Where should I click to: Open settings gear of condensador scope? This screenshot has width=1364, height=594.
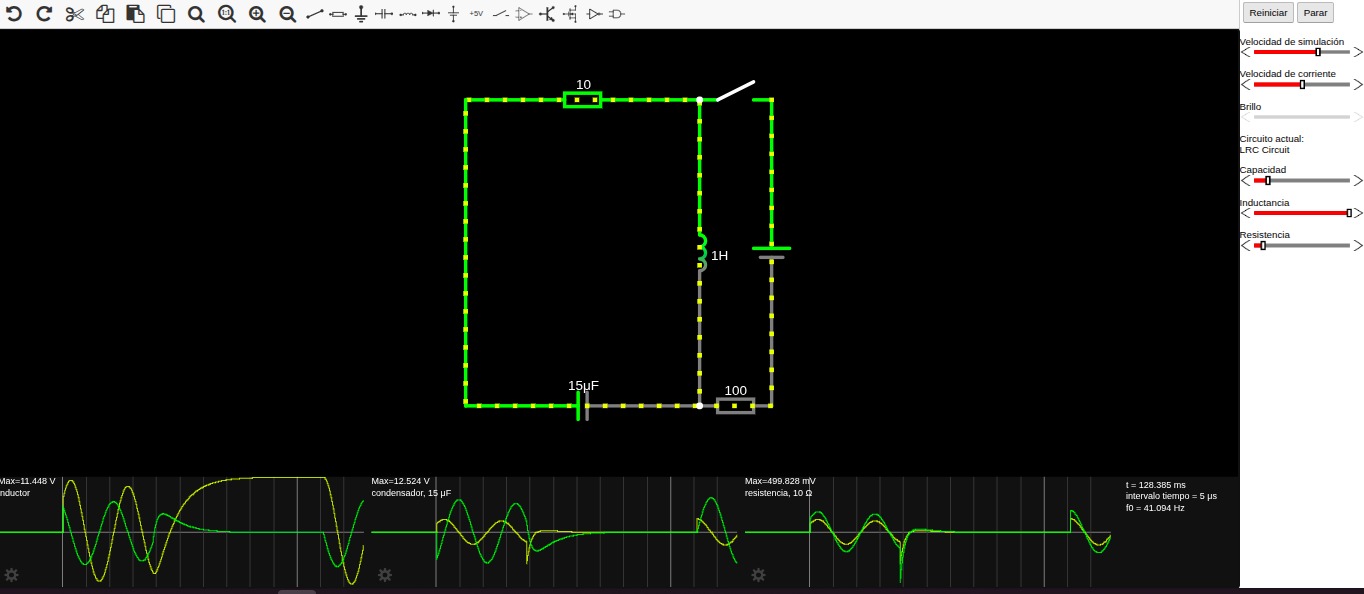point(384,575)
